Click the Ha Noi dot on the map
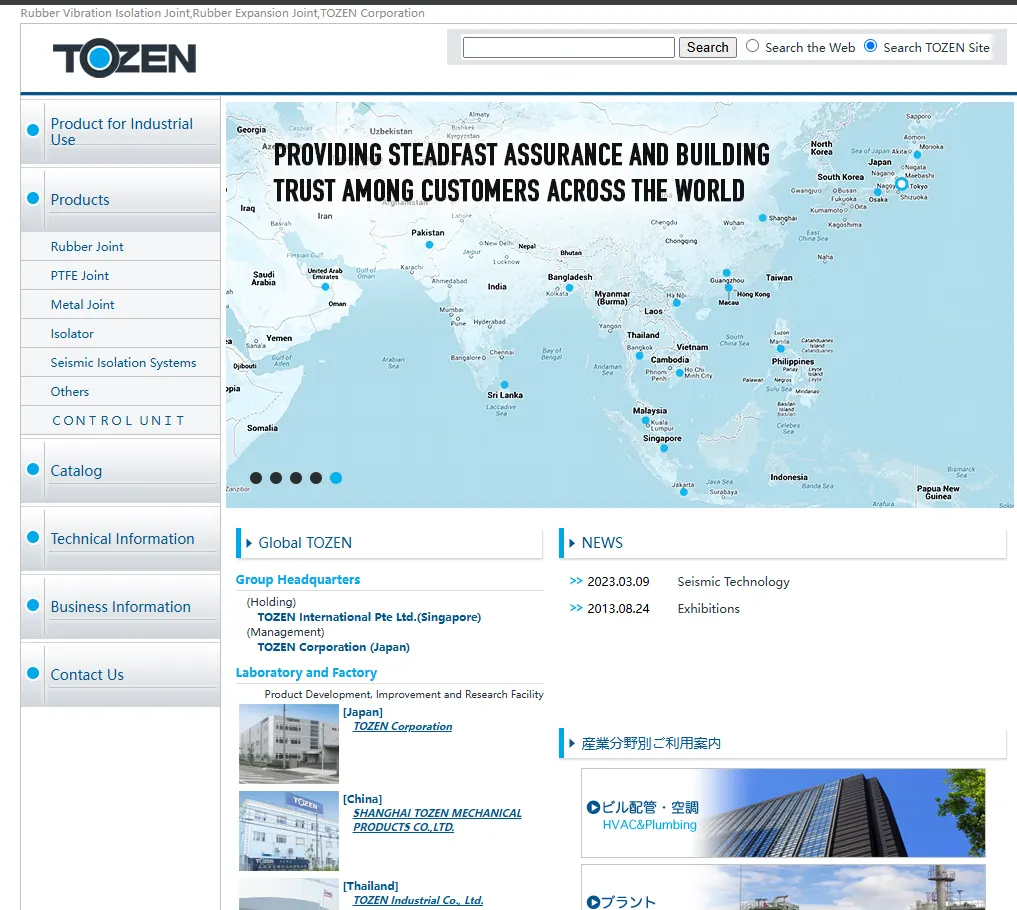The height and width of the screenshot is (910, 1017). click(x=677, y=303)
